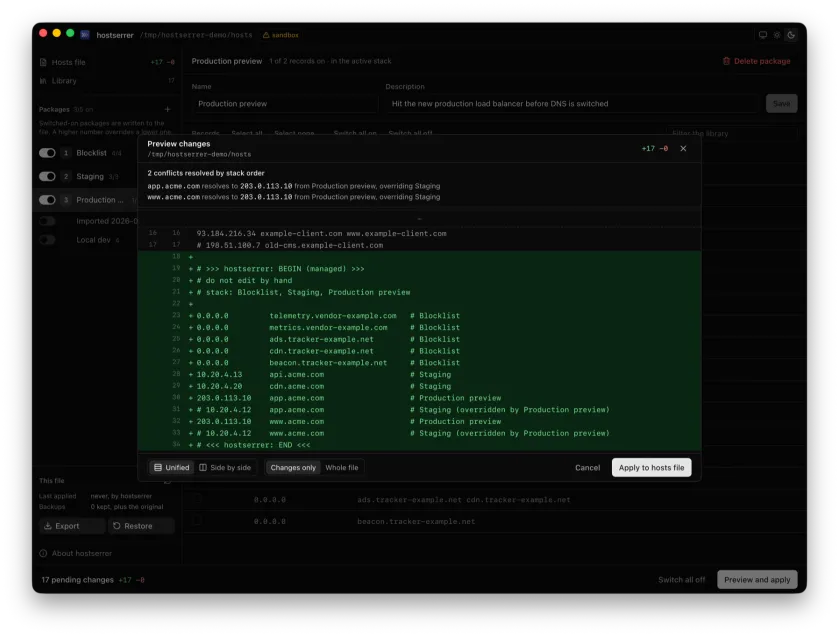Select the Changes only option
Screen dimensions: 840x637
[293, 467]
